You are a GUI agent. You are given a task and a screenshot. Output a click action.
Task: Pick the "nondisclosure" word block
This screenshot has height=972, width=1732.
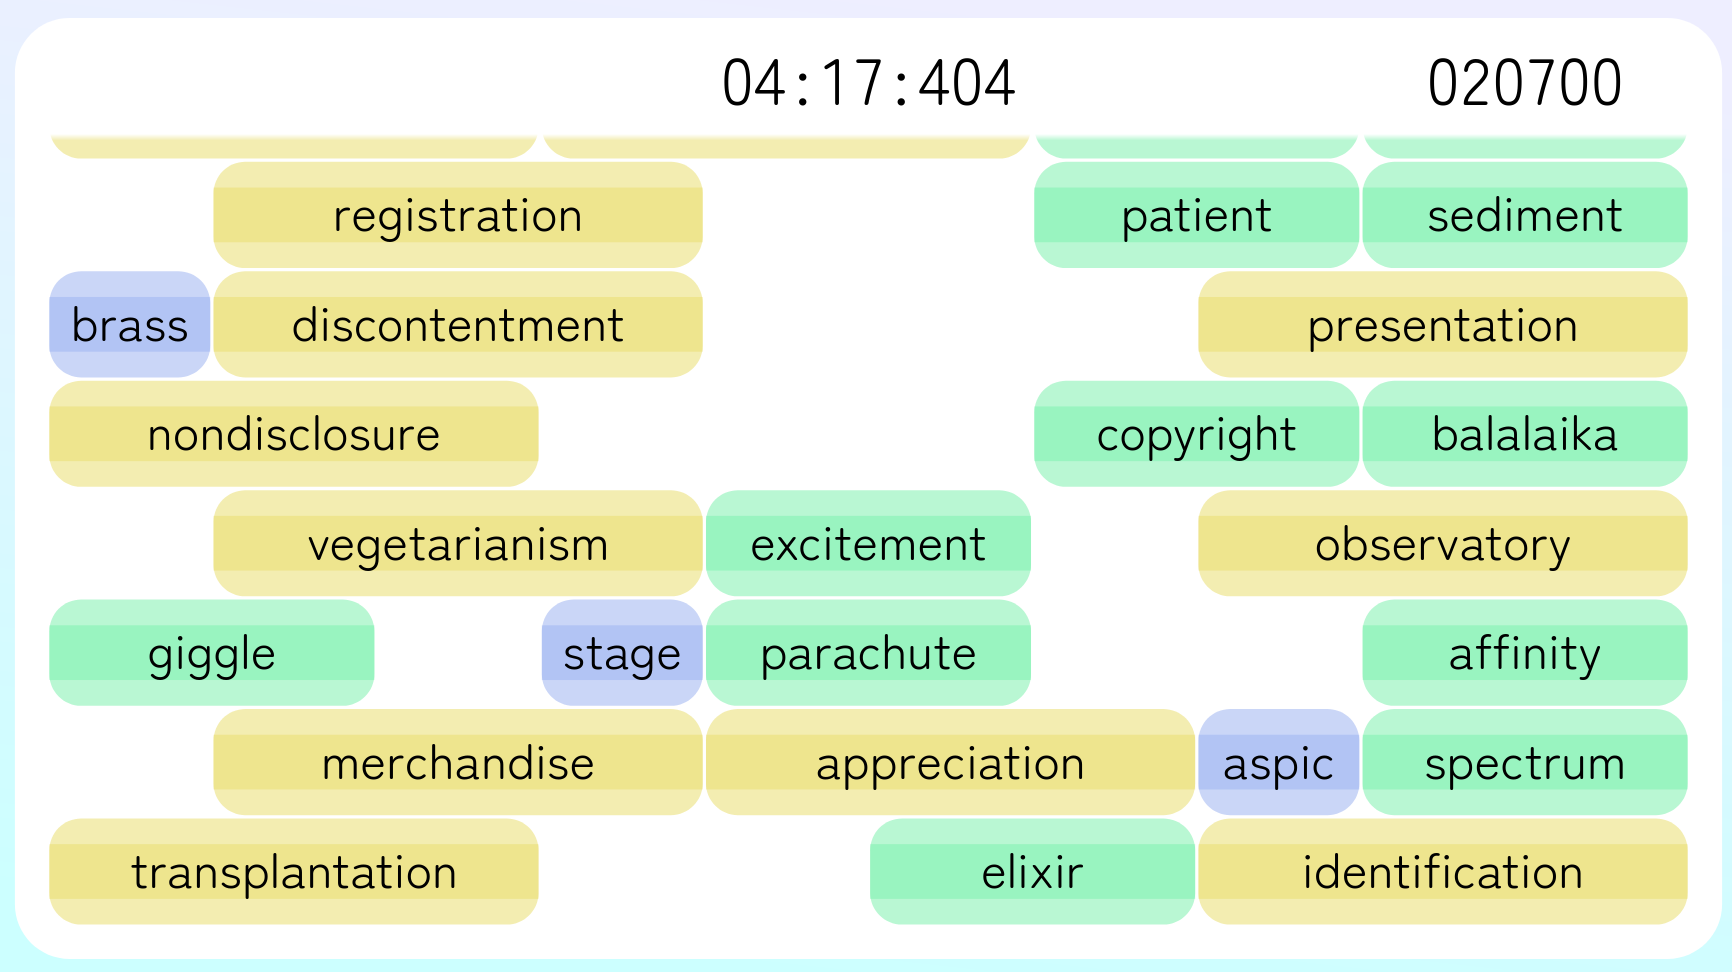pos(294,434)
